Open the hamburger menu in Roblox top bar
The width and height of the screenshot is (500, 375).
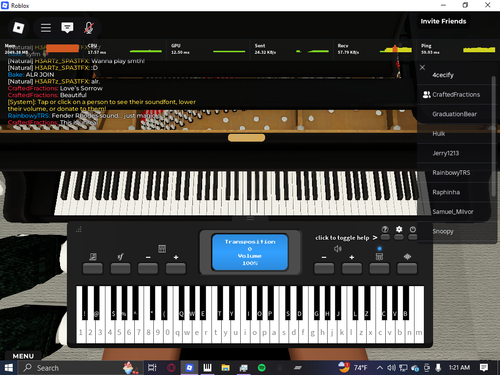click(46, 28)
